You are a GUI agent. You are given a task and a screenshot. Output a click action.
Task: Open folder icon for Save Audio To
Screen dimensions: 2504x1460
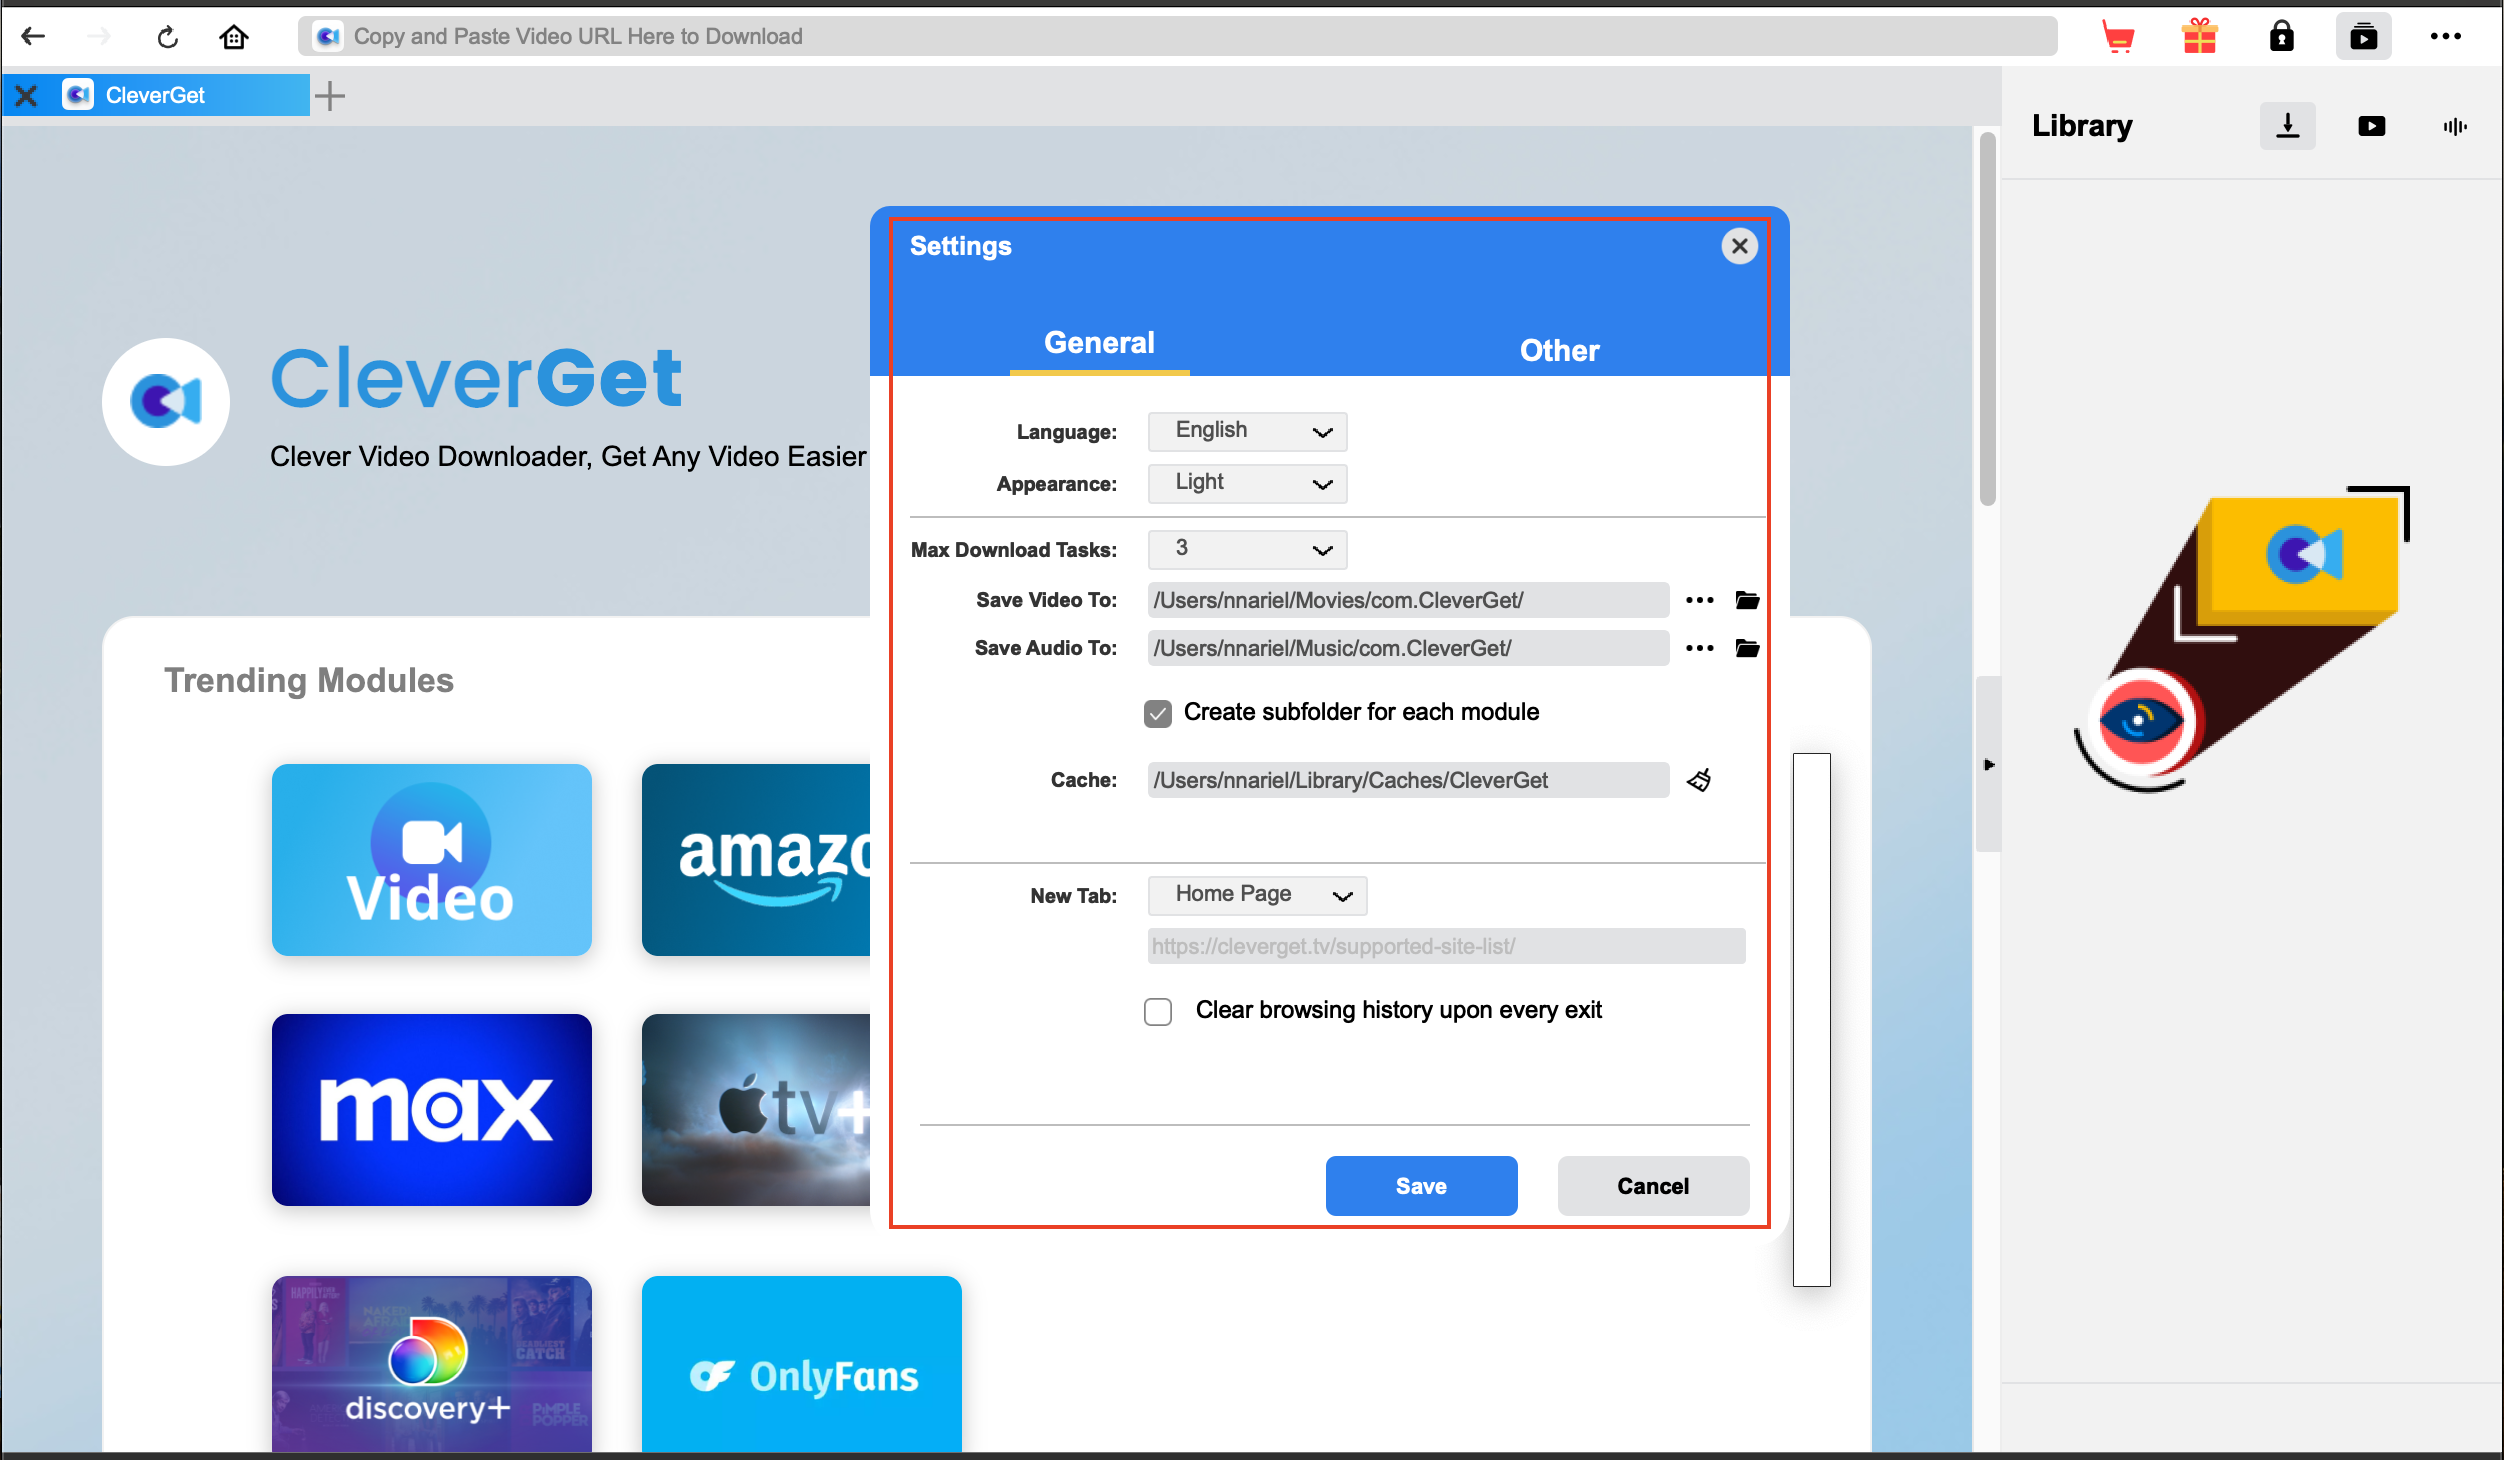pos(1747,648)
